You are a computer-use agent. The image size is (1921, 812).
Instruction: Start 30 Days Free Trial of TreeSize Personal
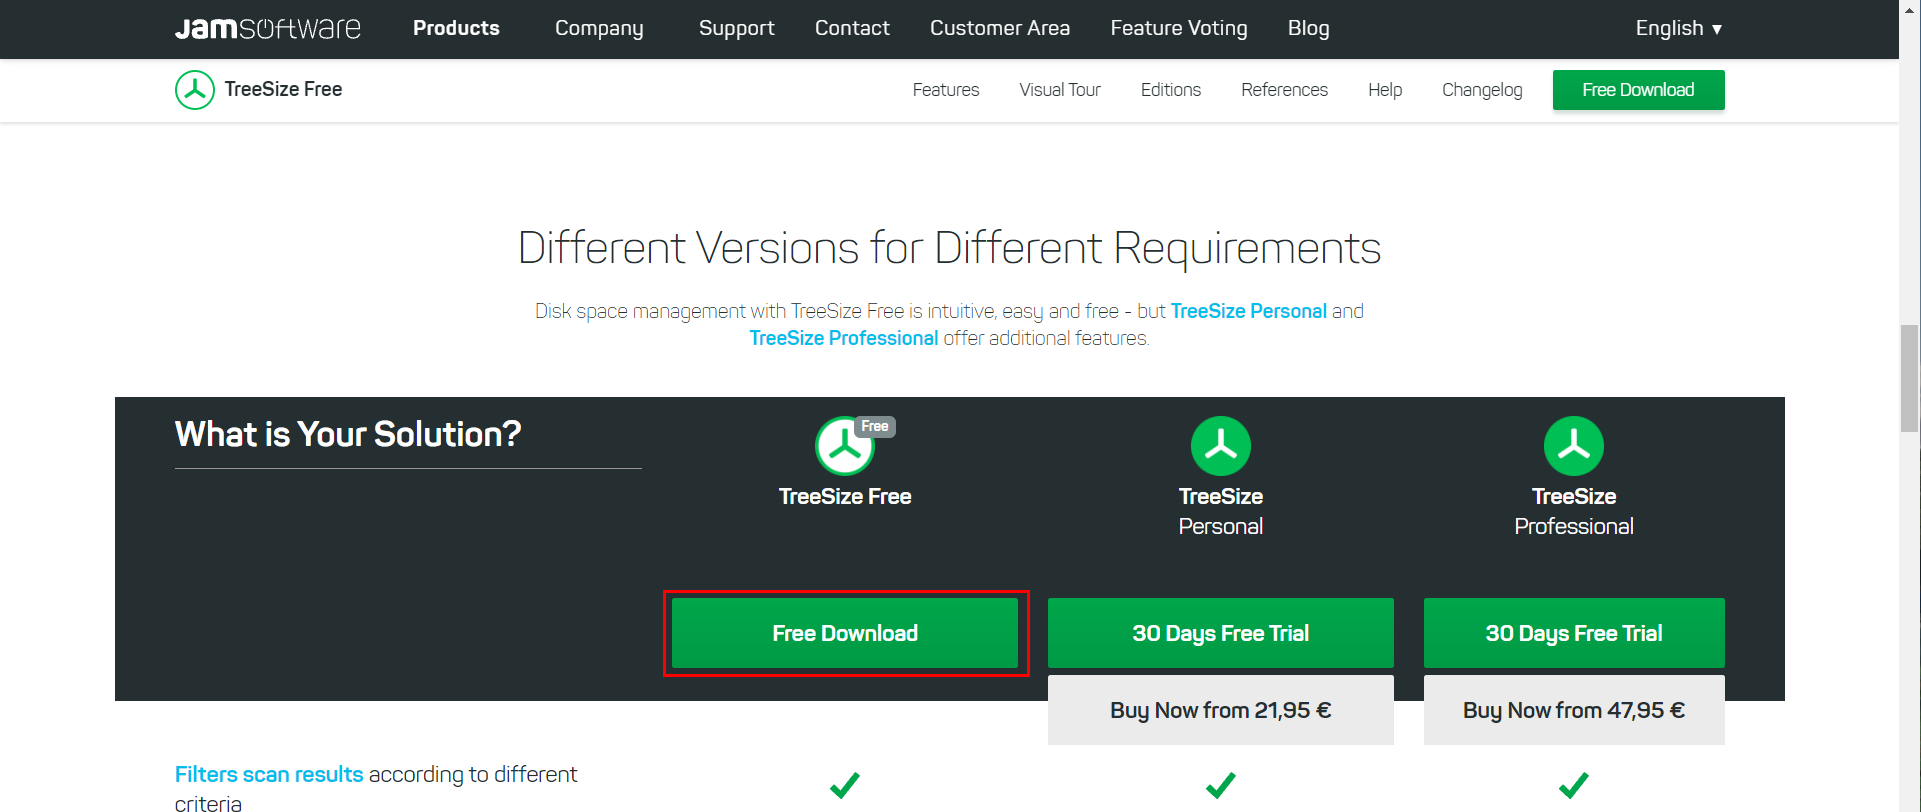tap(1220, 633)
